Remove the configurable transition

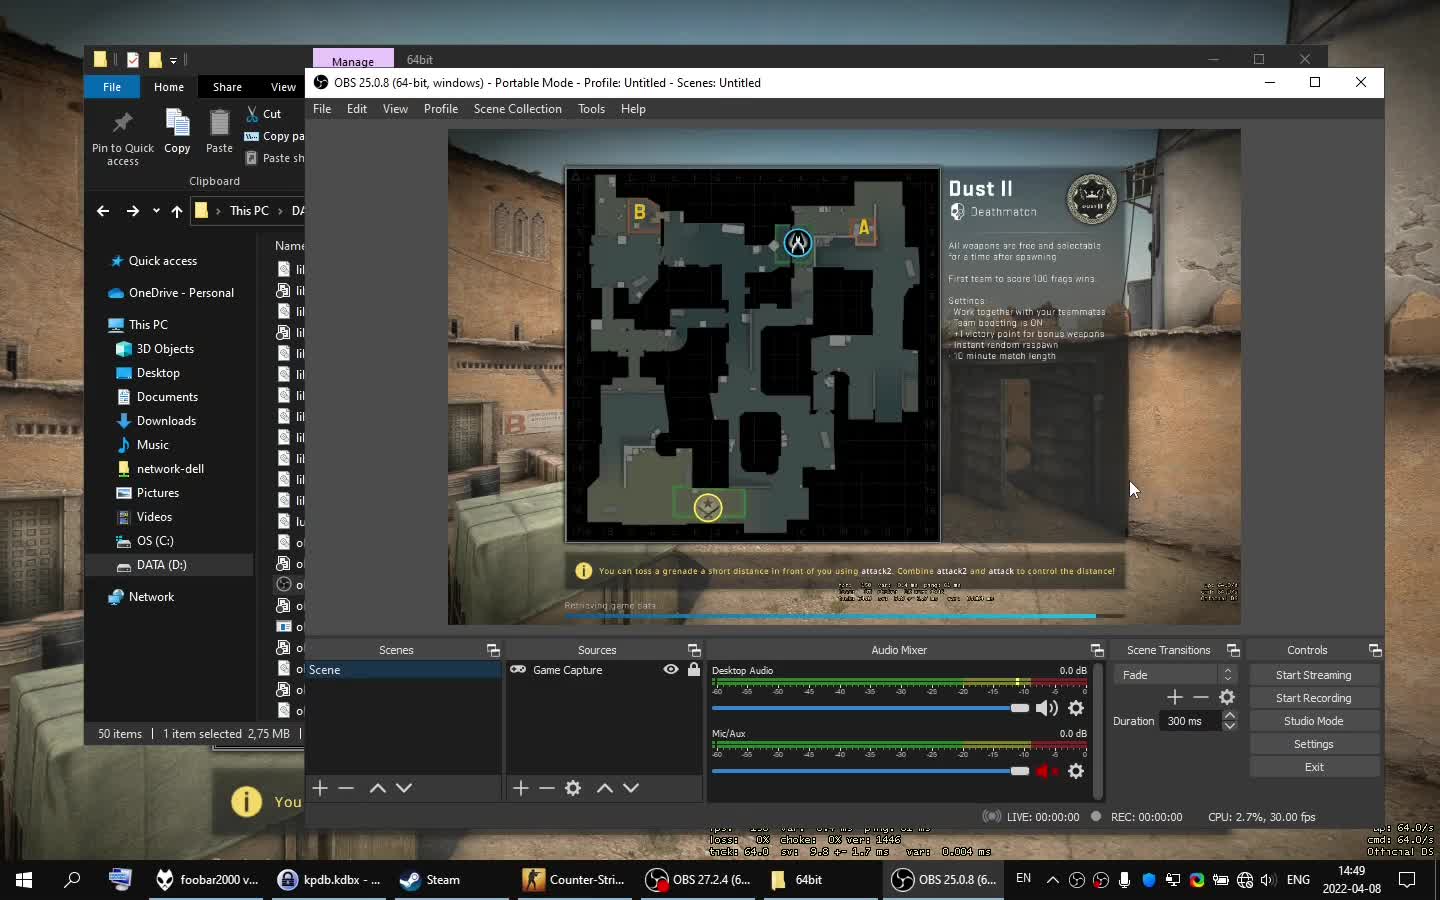1201,697
